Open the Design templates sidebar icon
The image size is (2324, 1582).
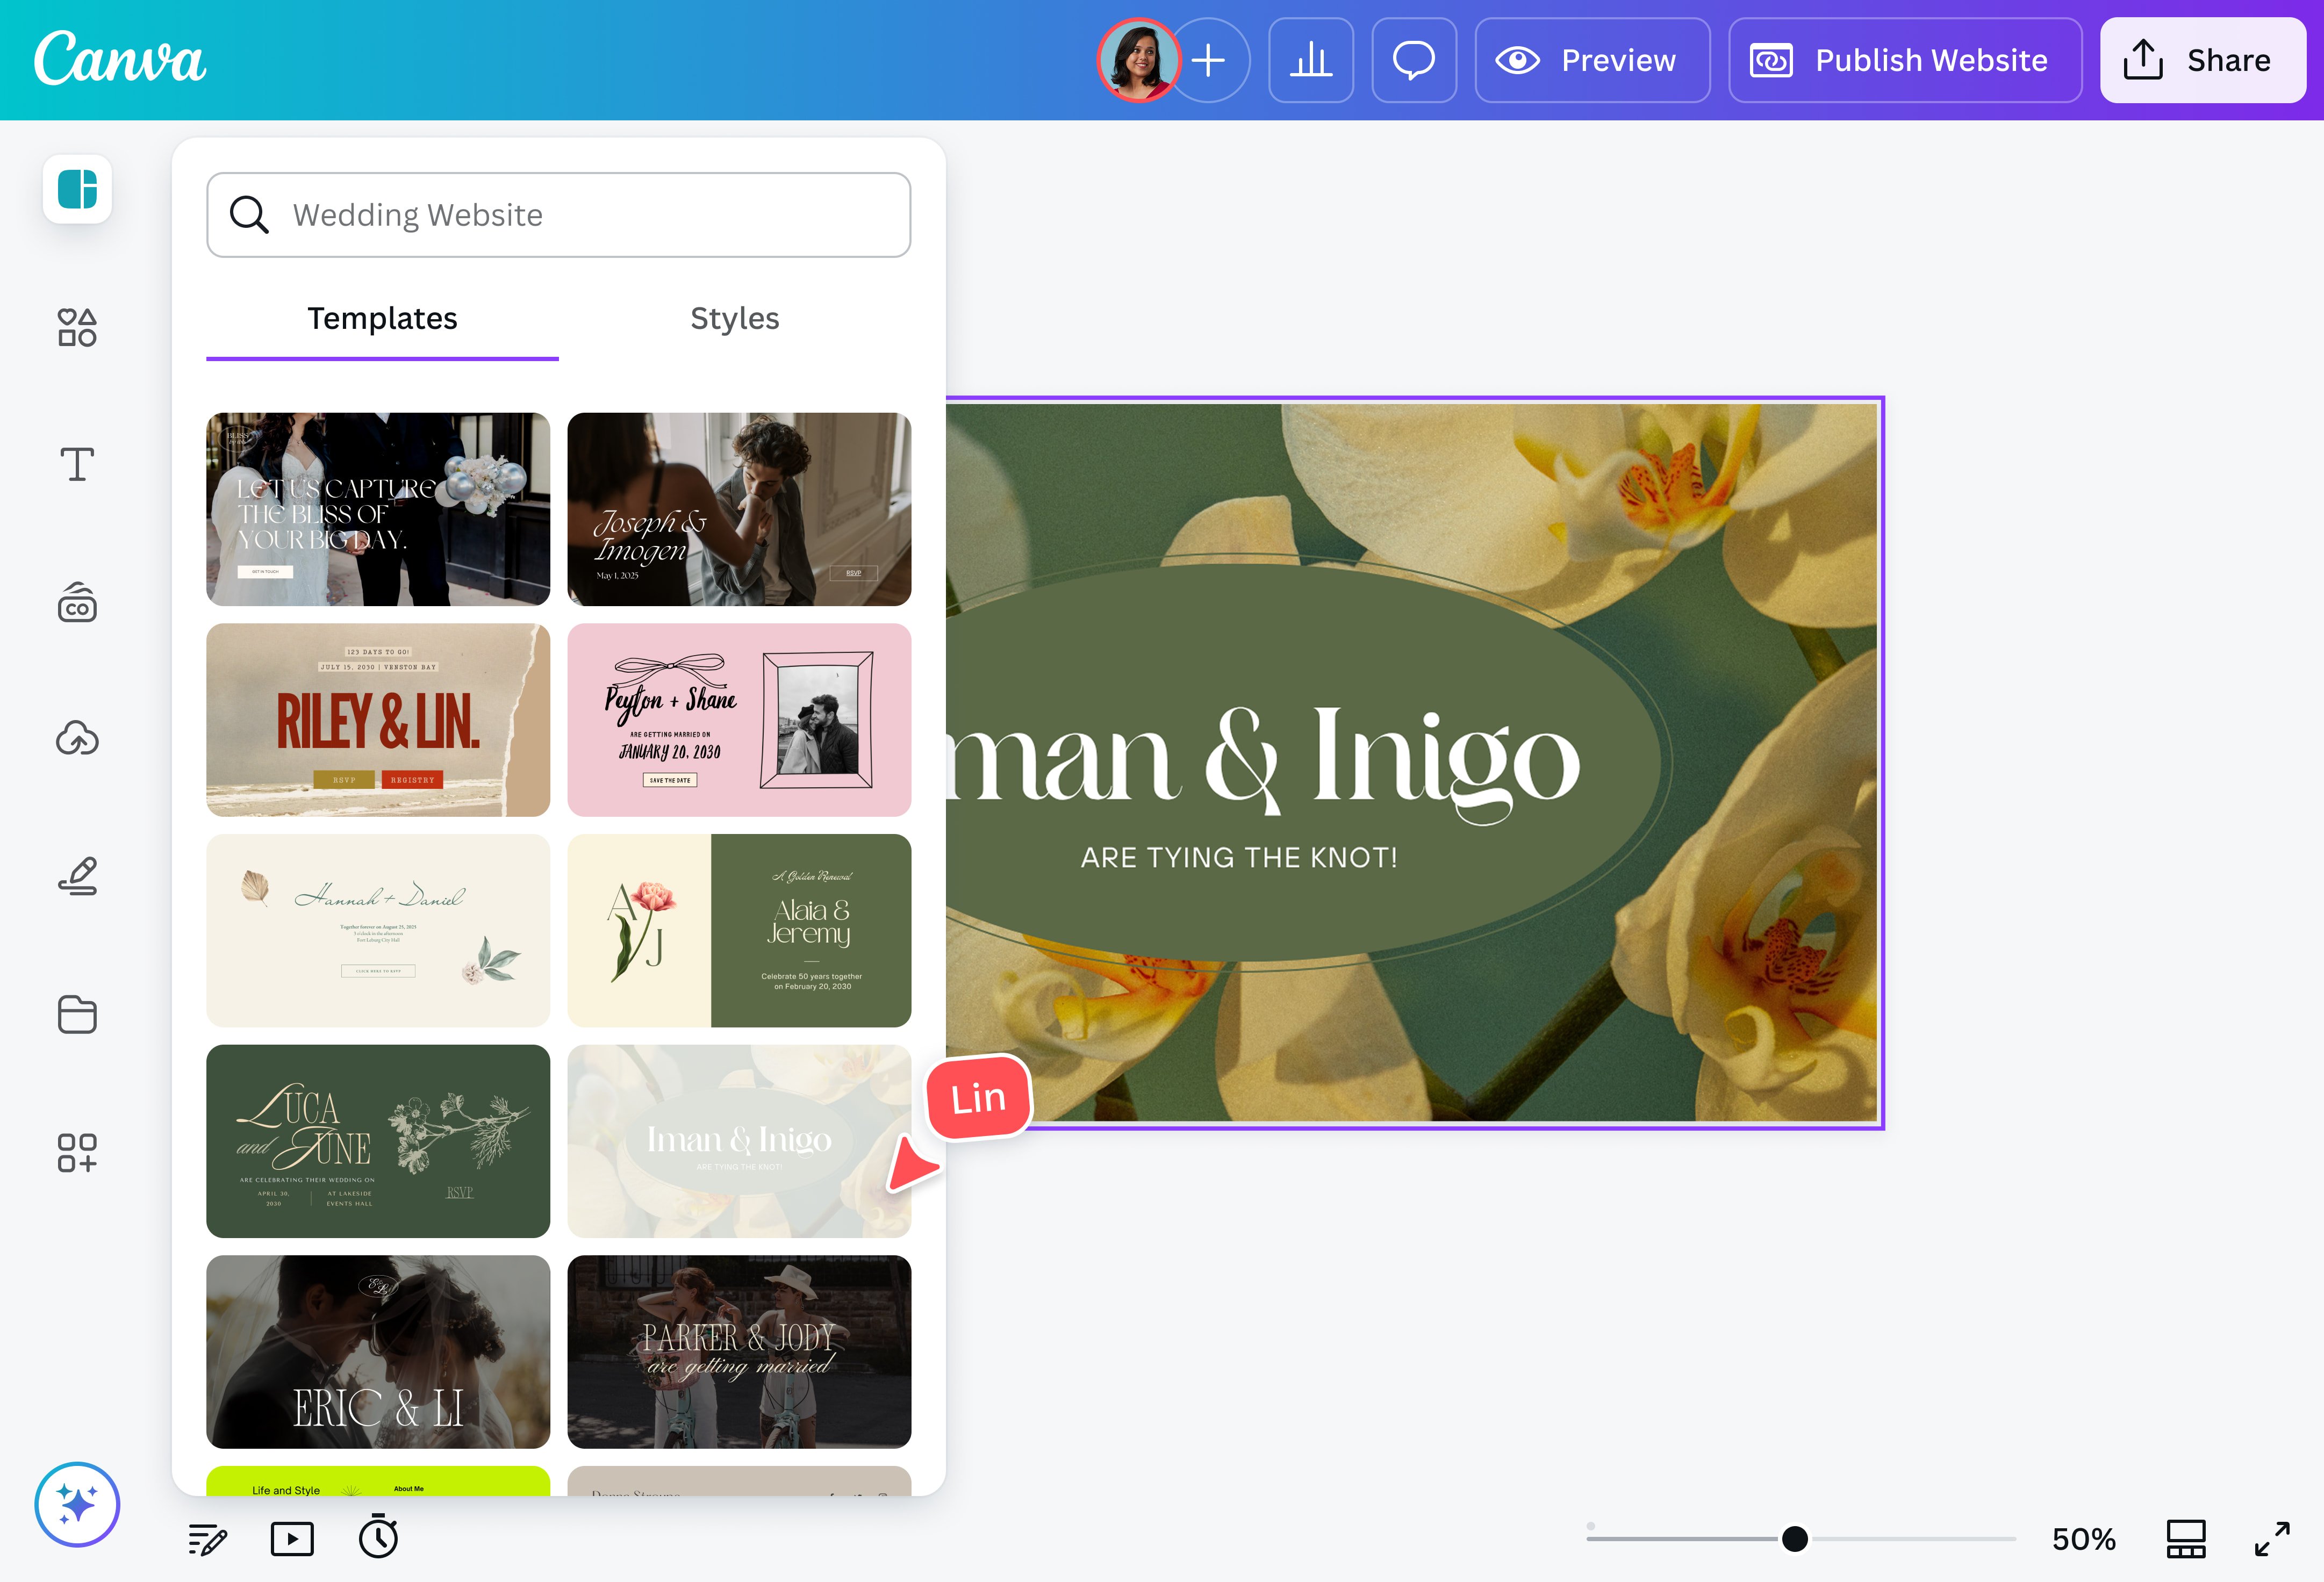77,189
